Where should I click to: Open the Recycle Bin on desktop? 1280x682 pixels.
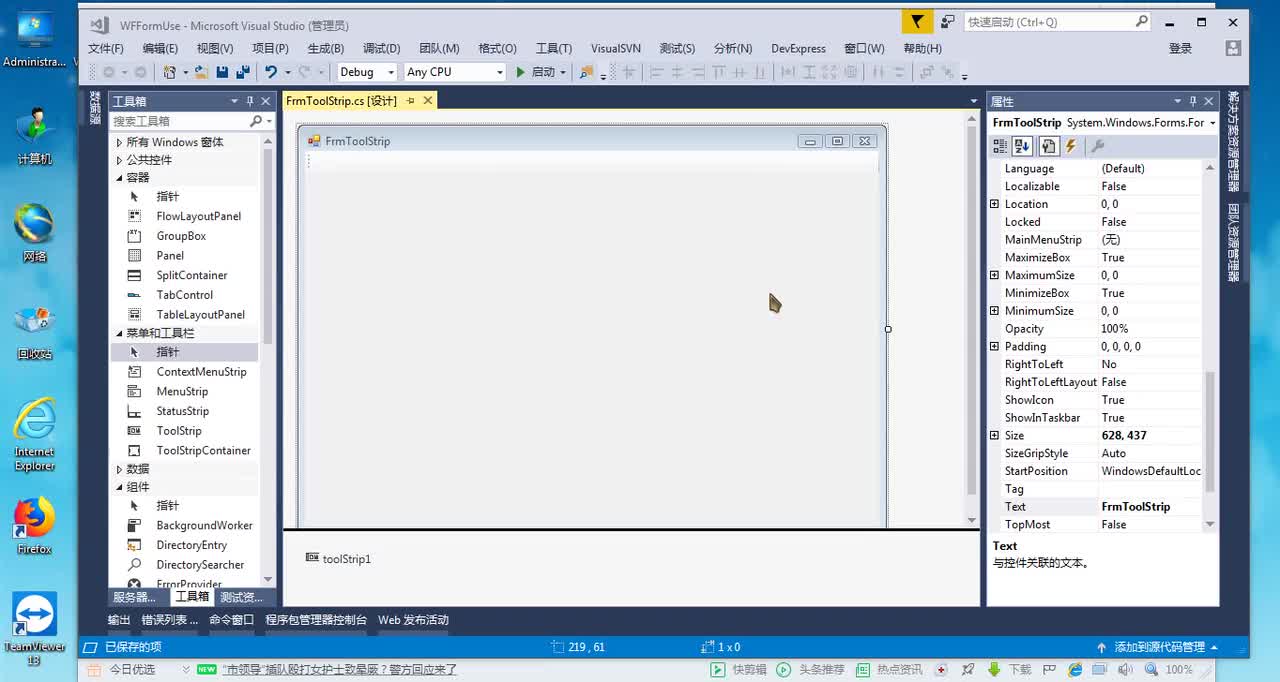click(34, 332)
